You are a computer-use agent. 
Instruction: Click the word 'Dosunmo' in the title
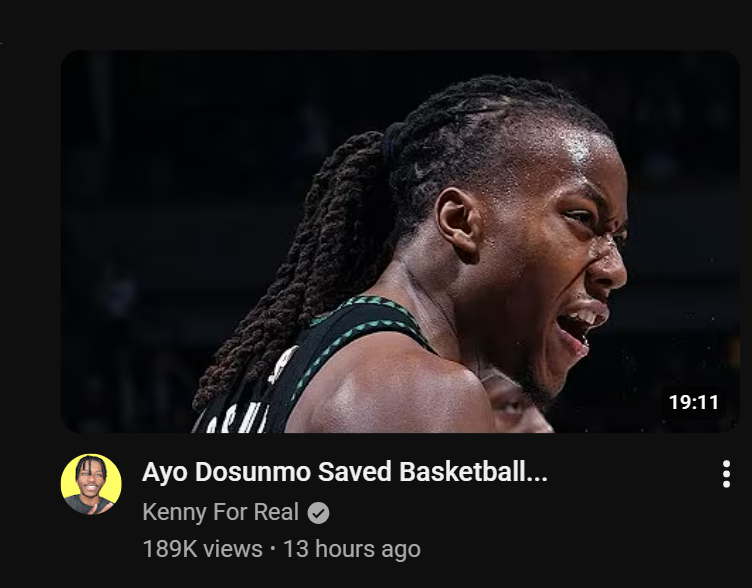point(253,472)
